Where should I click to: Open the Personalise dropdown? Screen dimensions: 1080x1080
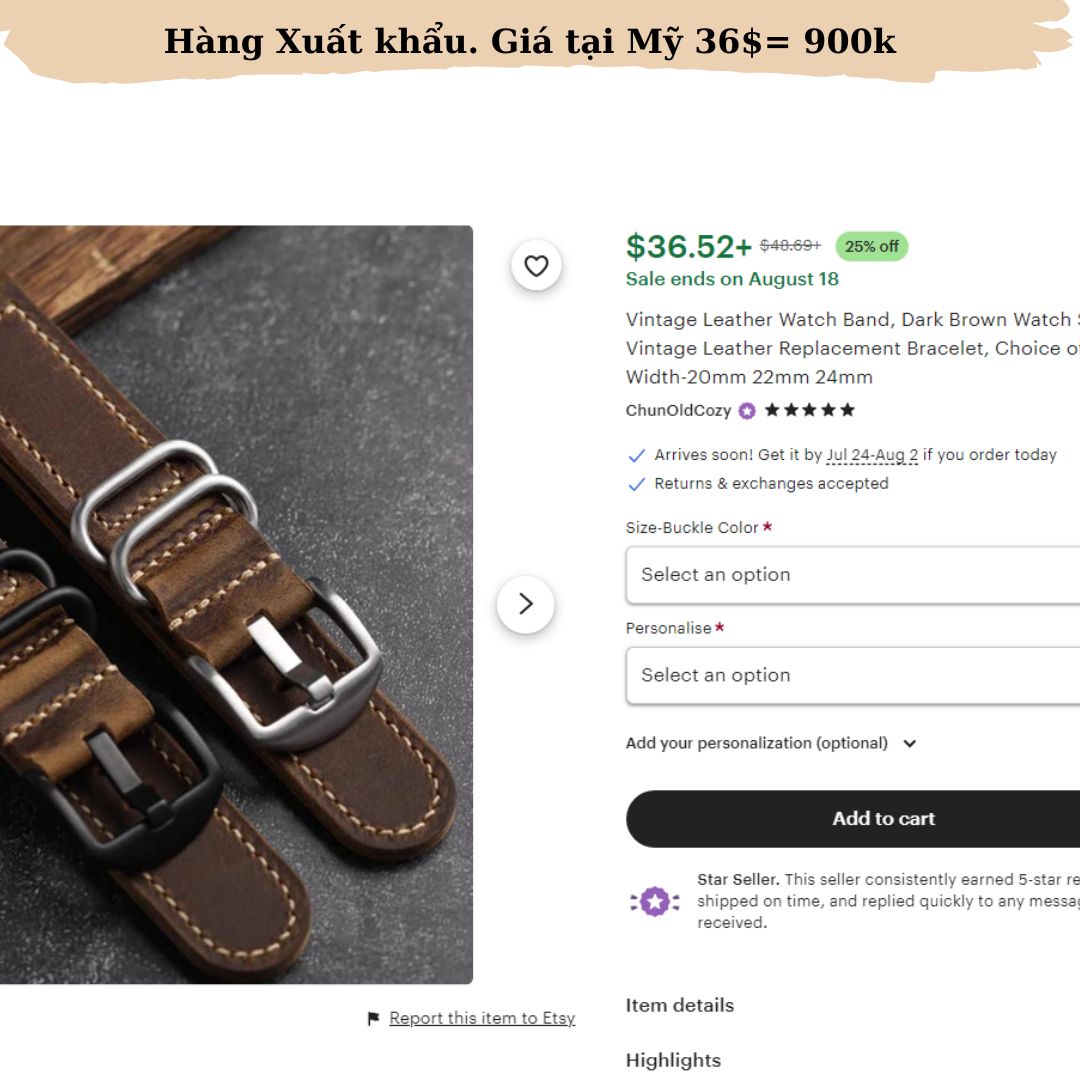coord(853,676)
